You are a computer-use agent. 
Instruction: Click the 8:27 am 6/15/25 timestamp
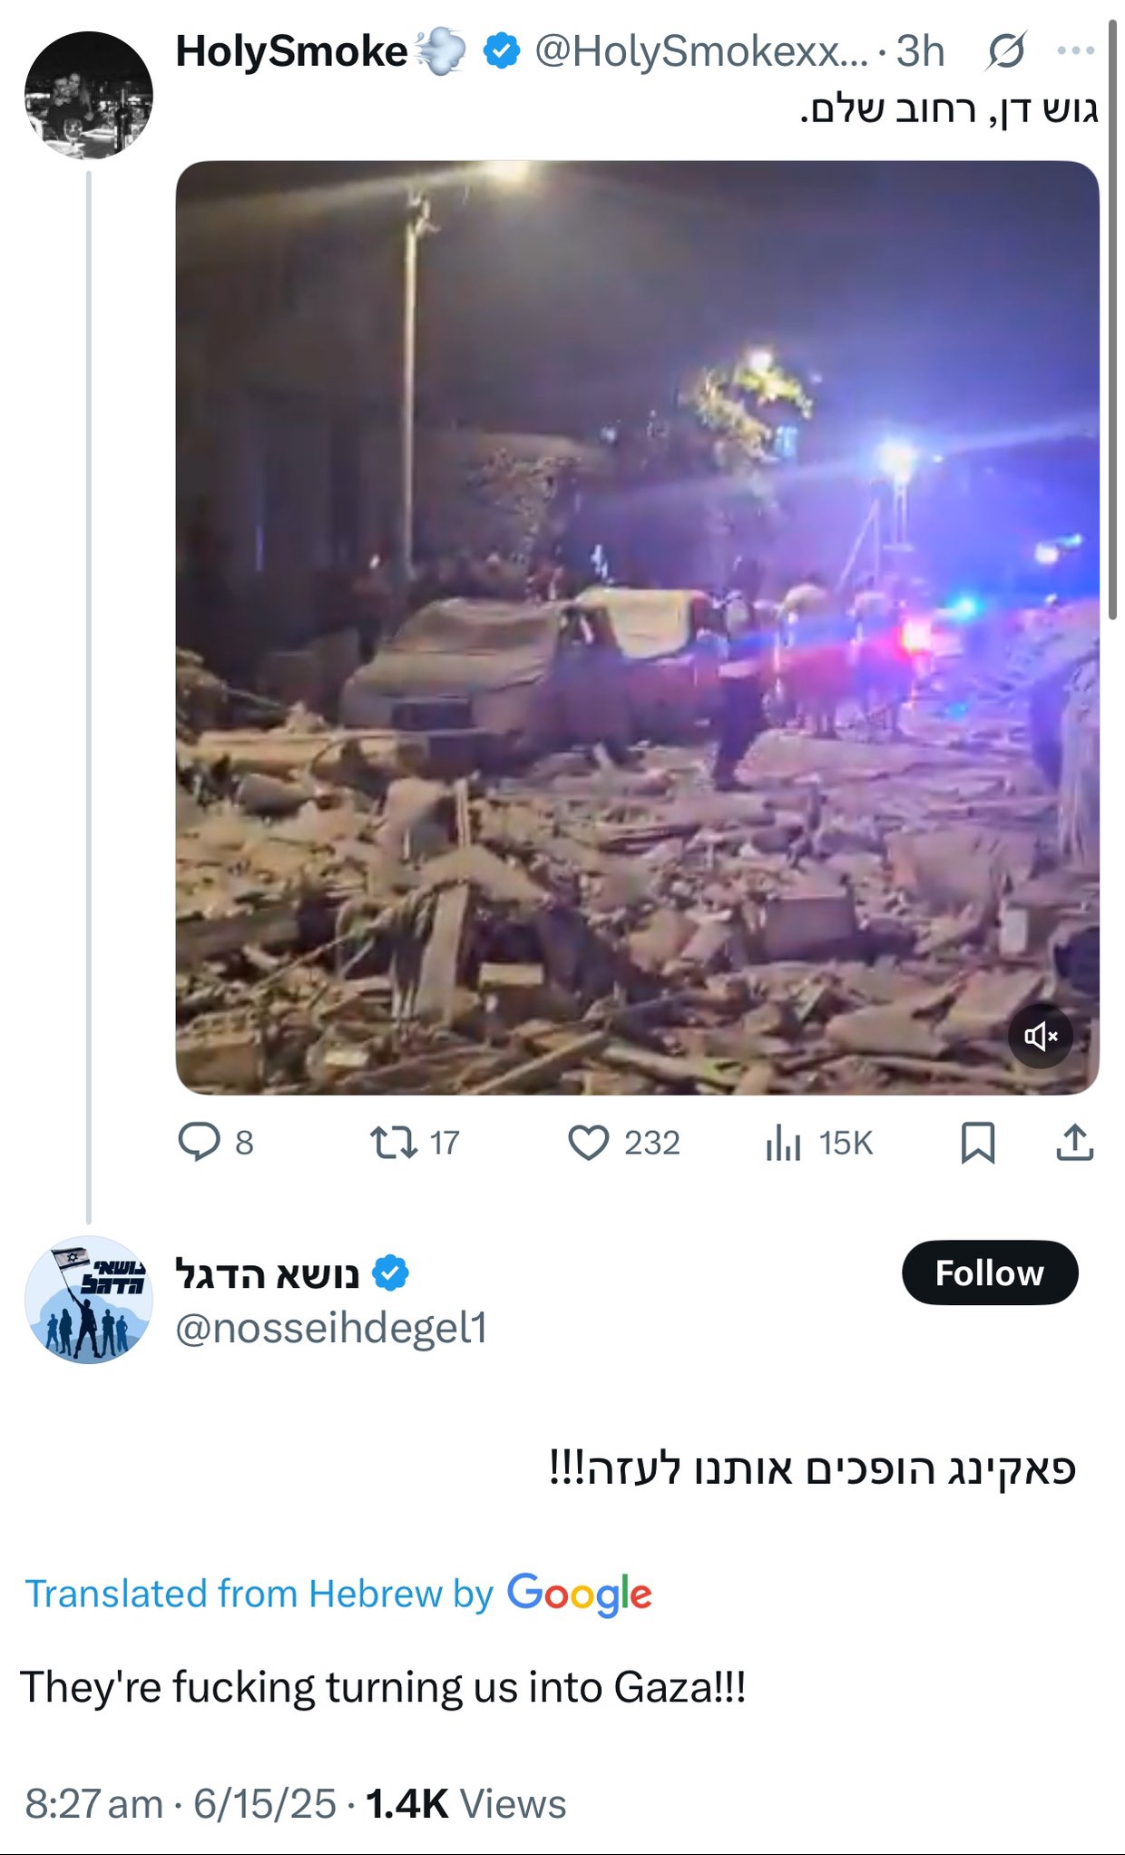[180, 1804]
